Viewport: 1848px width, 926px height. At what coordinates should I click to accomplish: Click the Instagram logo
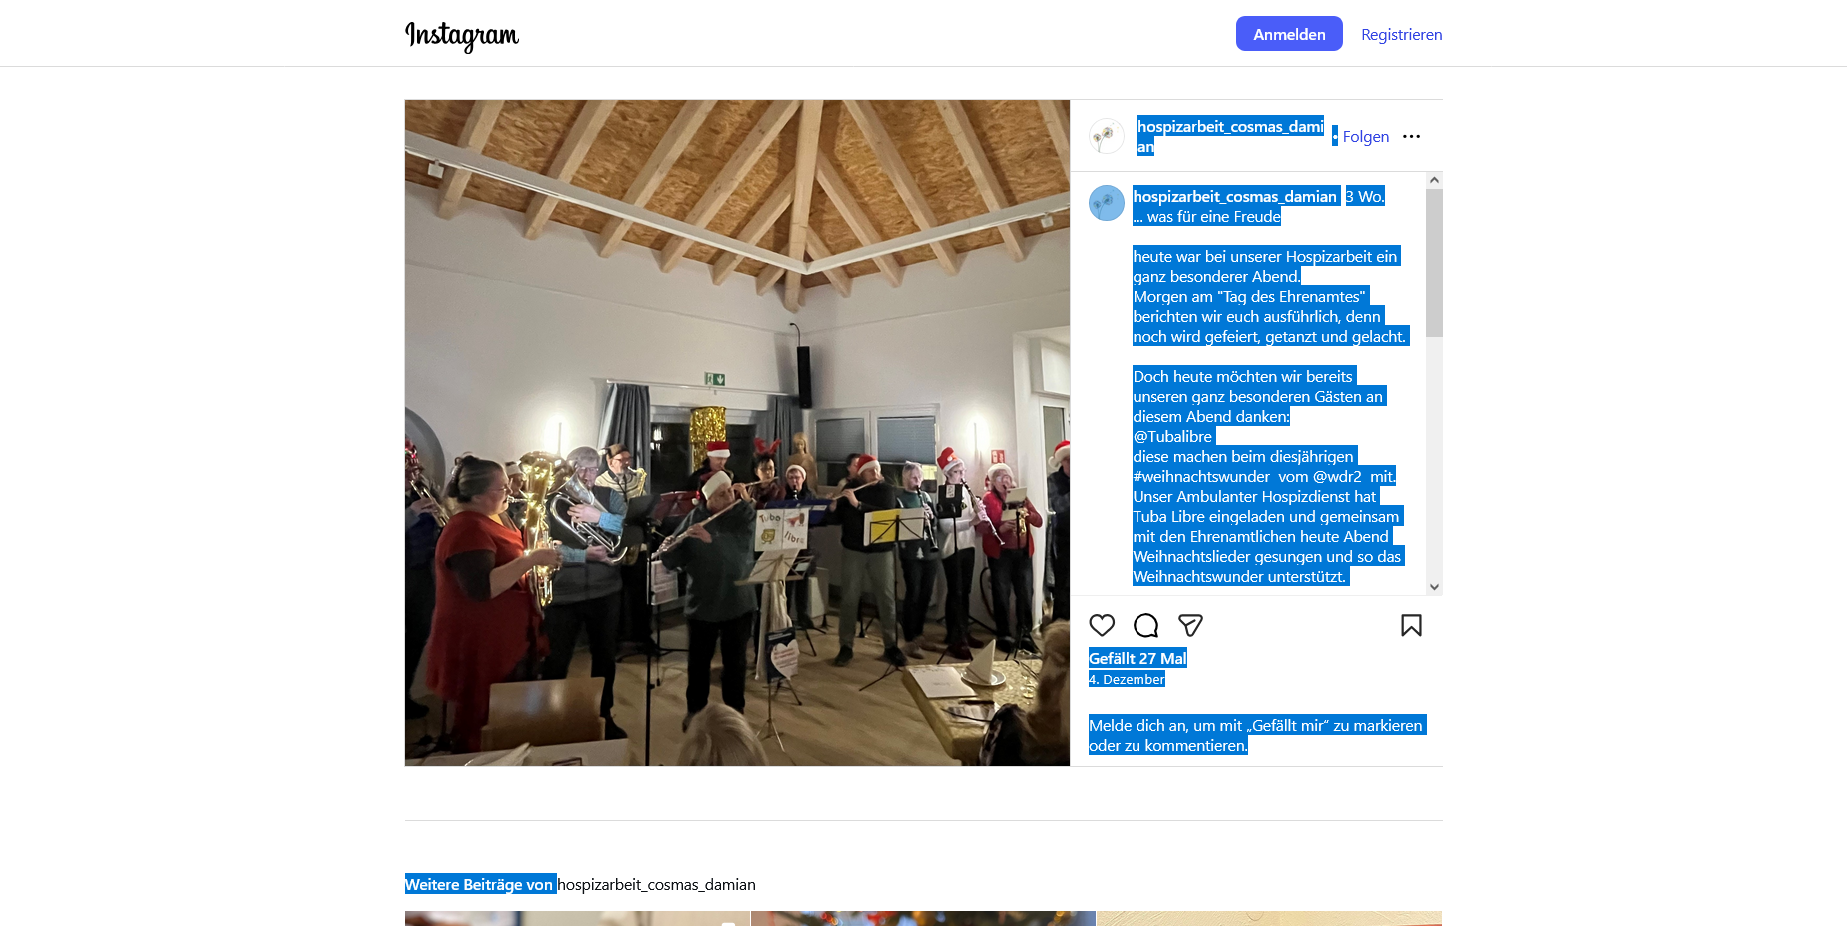tap(462, 35)
